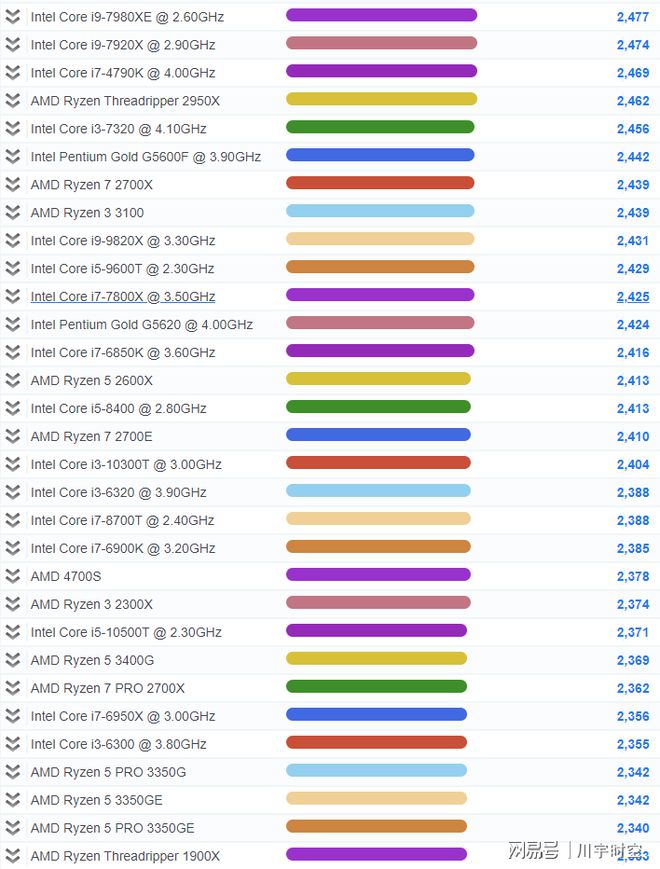Click the chevron icon beside Intel Core i3-6300
Screen dimensions: 660x869
pos(12,745)
